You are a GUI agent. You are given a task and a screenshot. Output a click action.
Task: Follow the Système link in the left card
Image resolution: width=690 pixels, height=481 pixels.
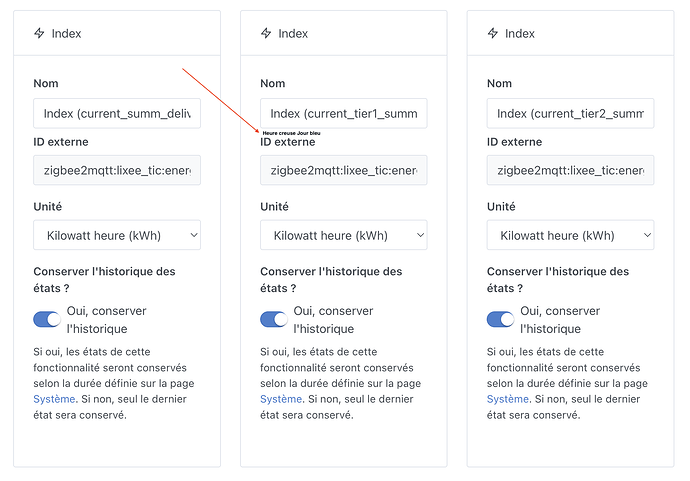(x=53, y=399)
